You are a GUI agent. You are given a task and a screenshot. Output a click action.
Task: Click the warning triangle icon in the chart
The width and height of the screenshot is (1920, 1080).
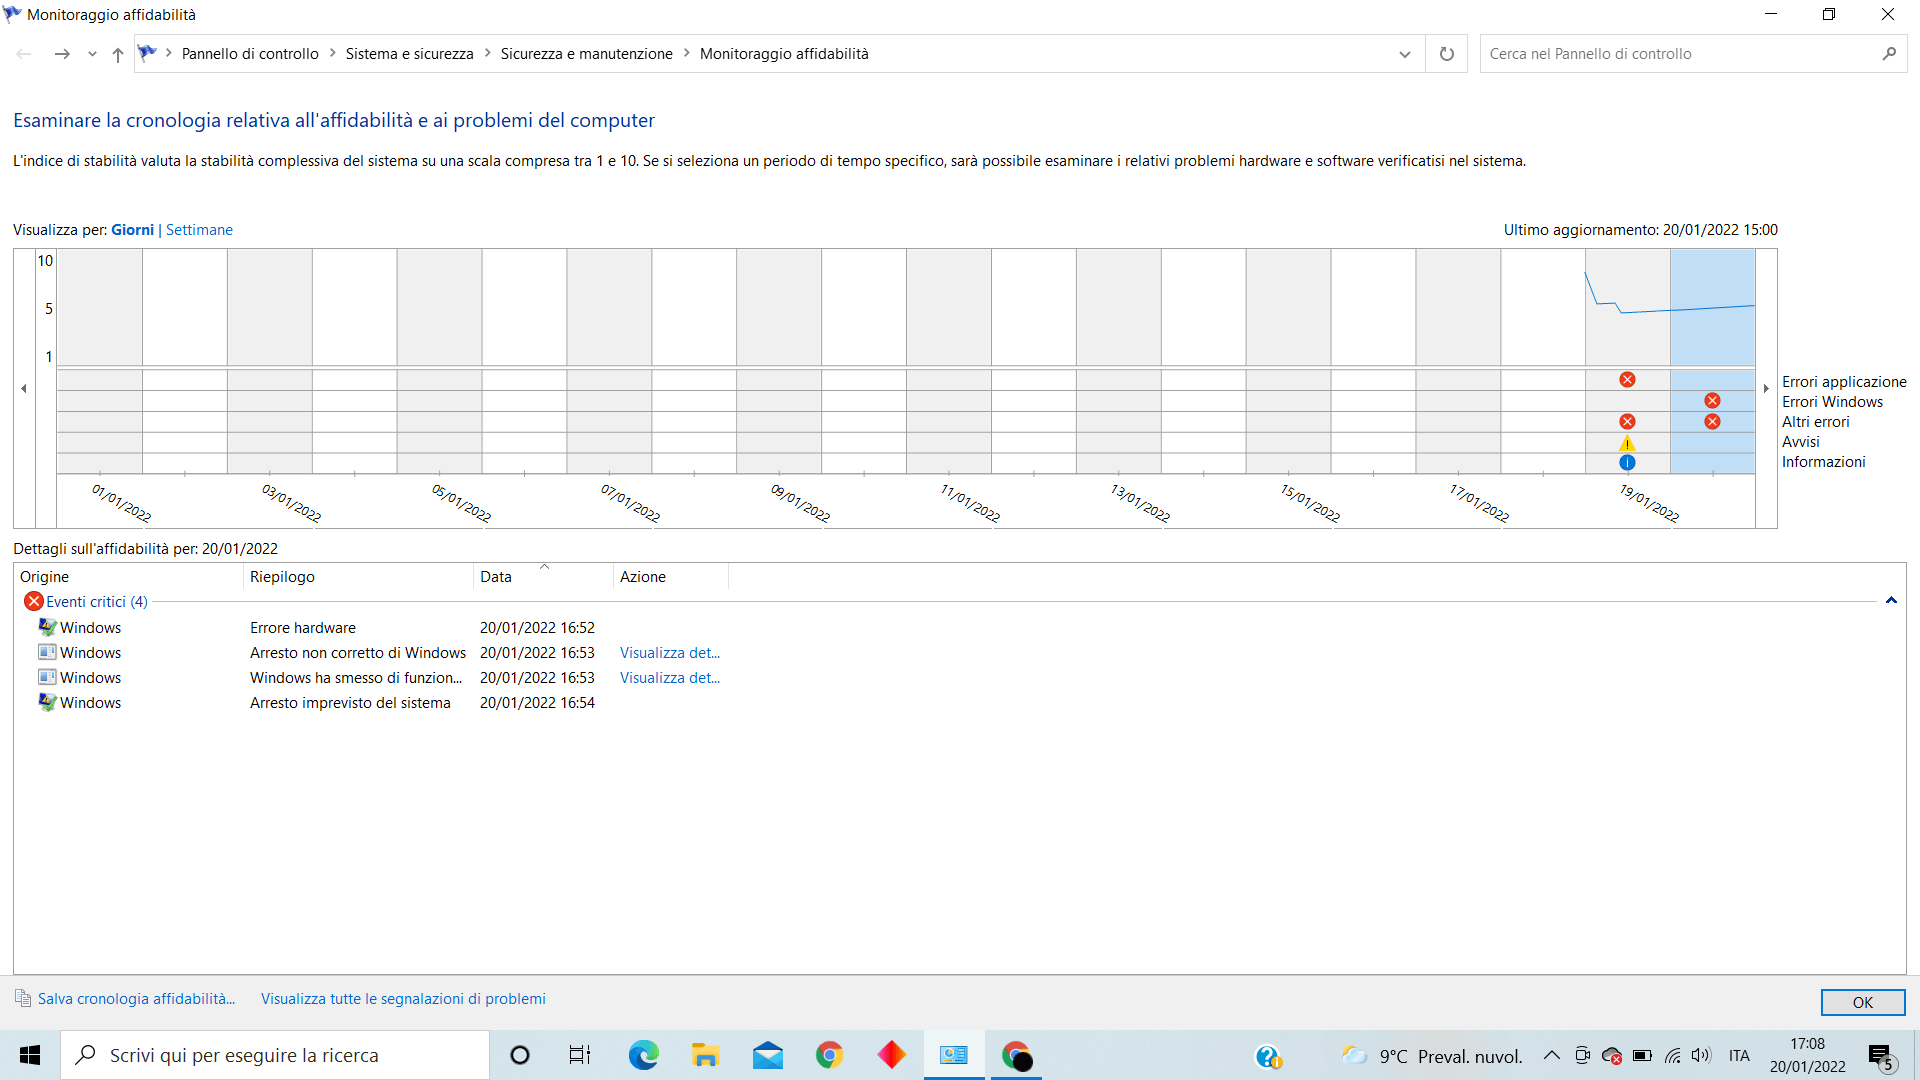coord(1627,443)
